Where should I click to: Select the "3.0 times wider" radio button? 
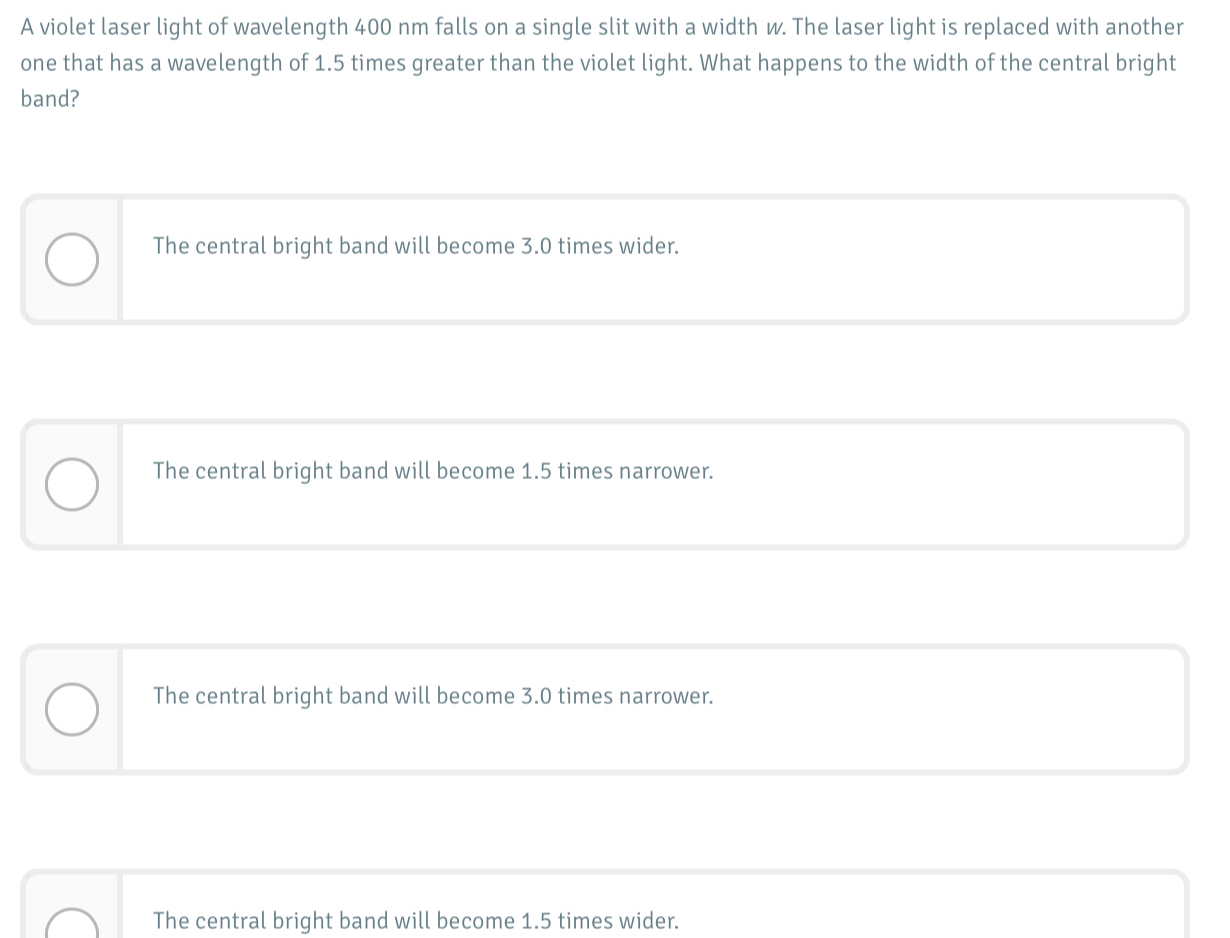point(72,260)
